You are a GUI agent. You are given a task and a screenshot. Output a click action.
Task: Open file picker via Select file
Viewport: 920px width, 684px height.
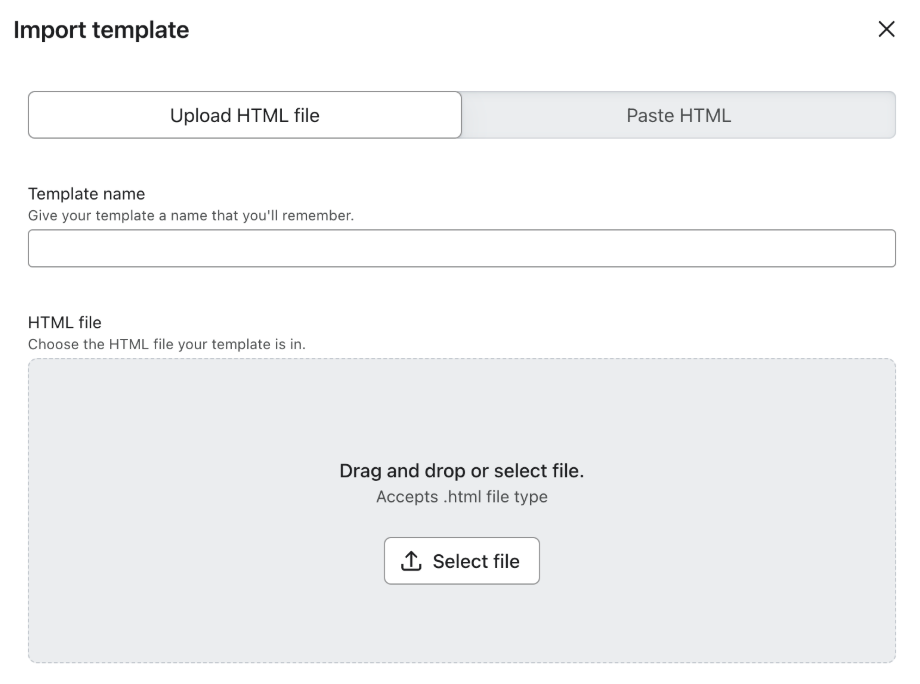[461, 561]
